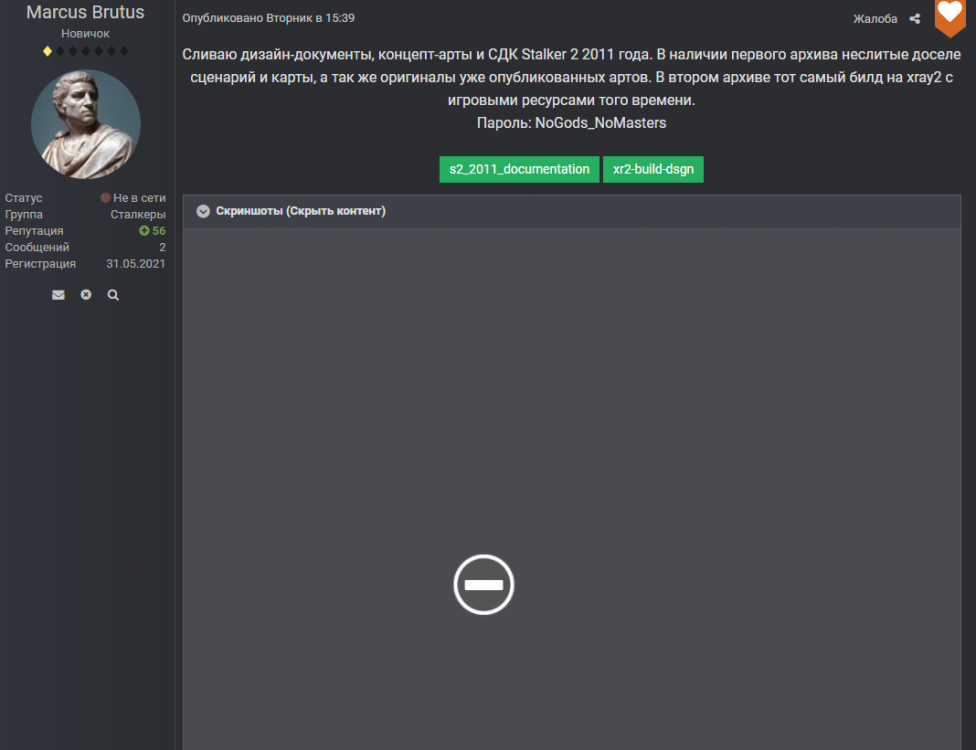
Task: Click the ignore user icon
Action: pos(86,294)
